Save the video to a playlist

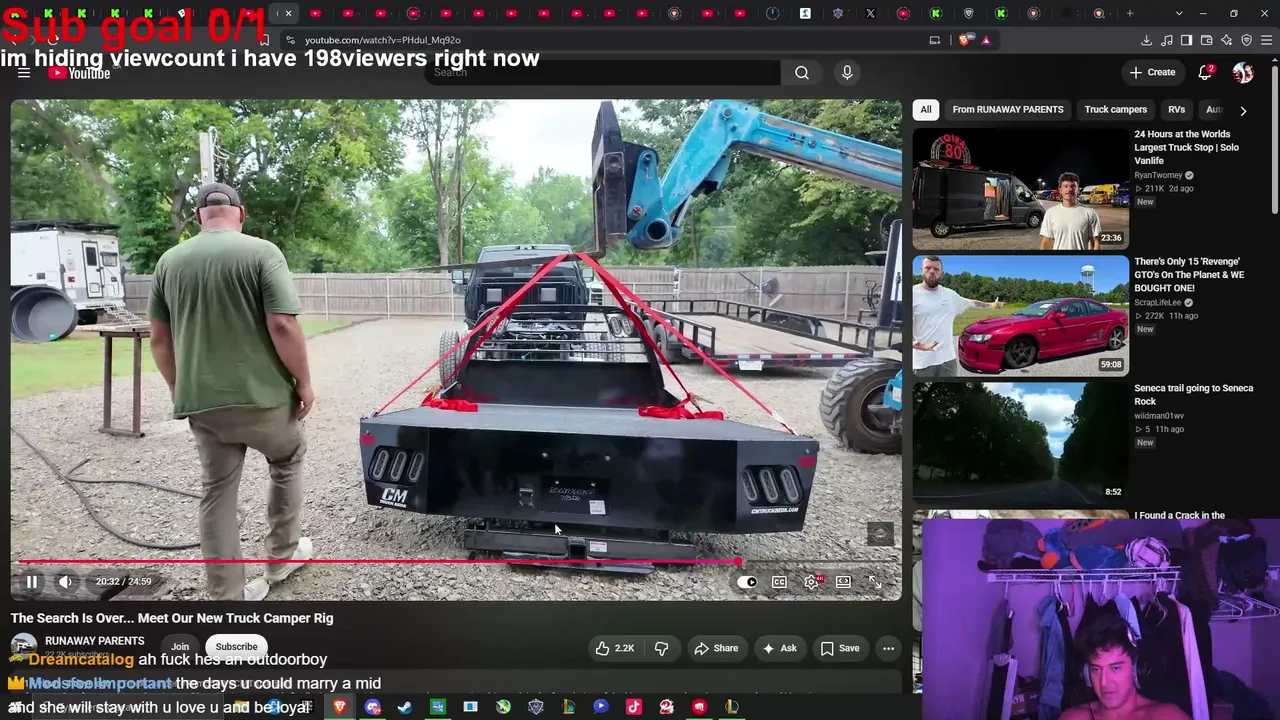pyautogui.click(x=840, y=648)
